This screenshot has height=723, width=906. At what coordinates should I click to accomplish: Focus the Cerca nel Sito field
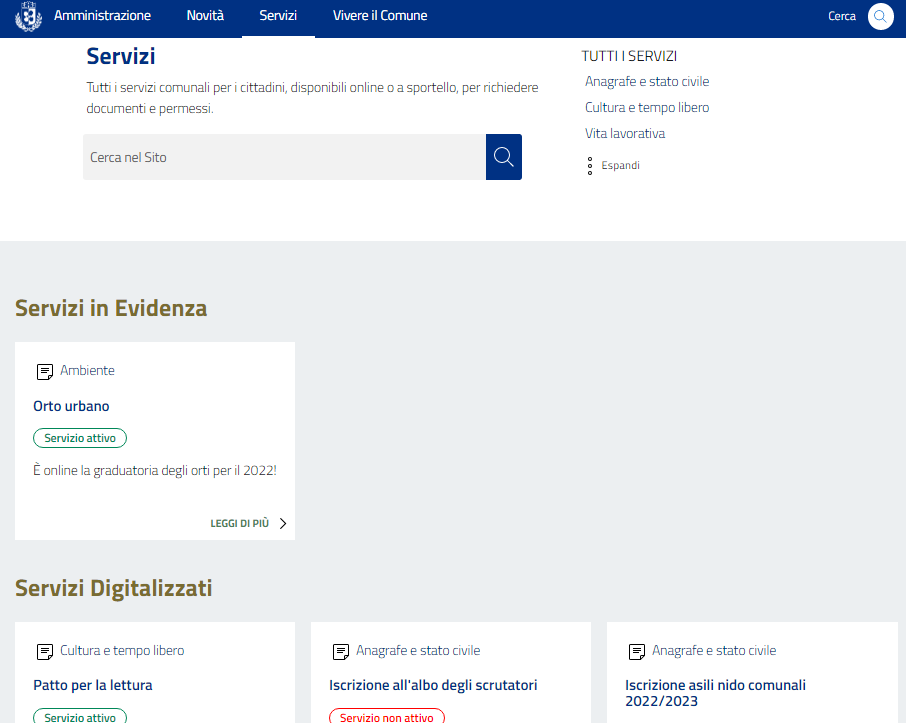(x=284, y=157)
